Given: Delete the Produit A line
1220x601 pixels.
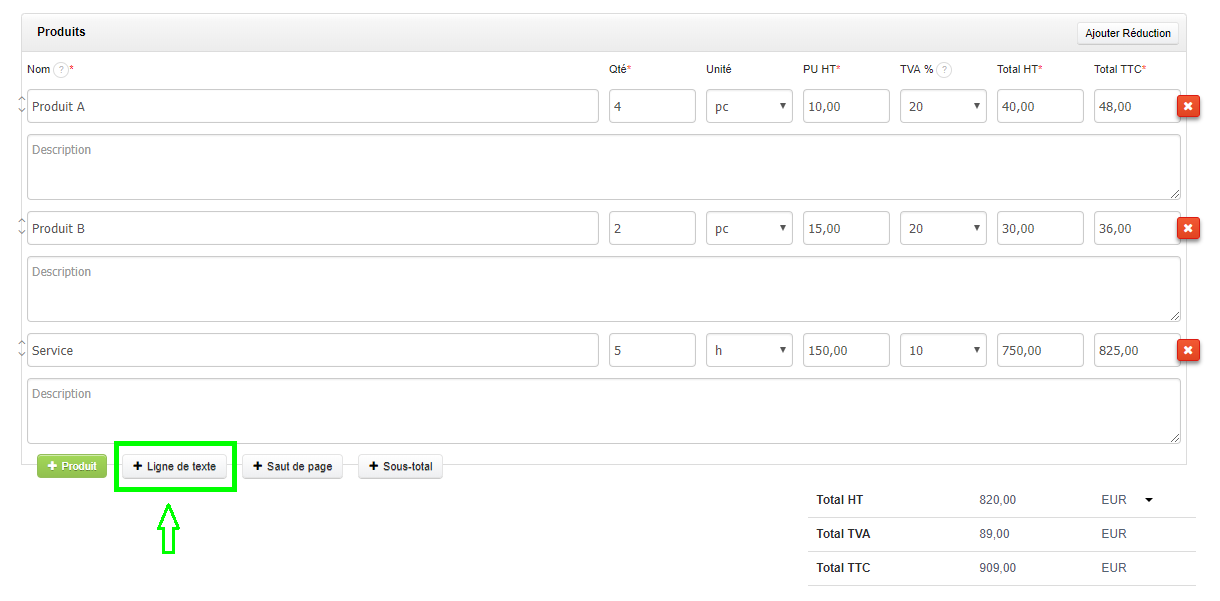Looking at the screenshot, I should (x=1188, y=106).
